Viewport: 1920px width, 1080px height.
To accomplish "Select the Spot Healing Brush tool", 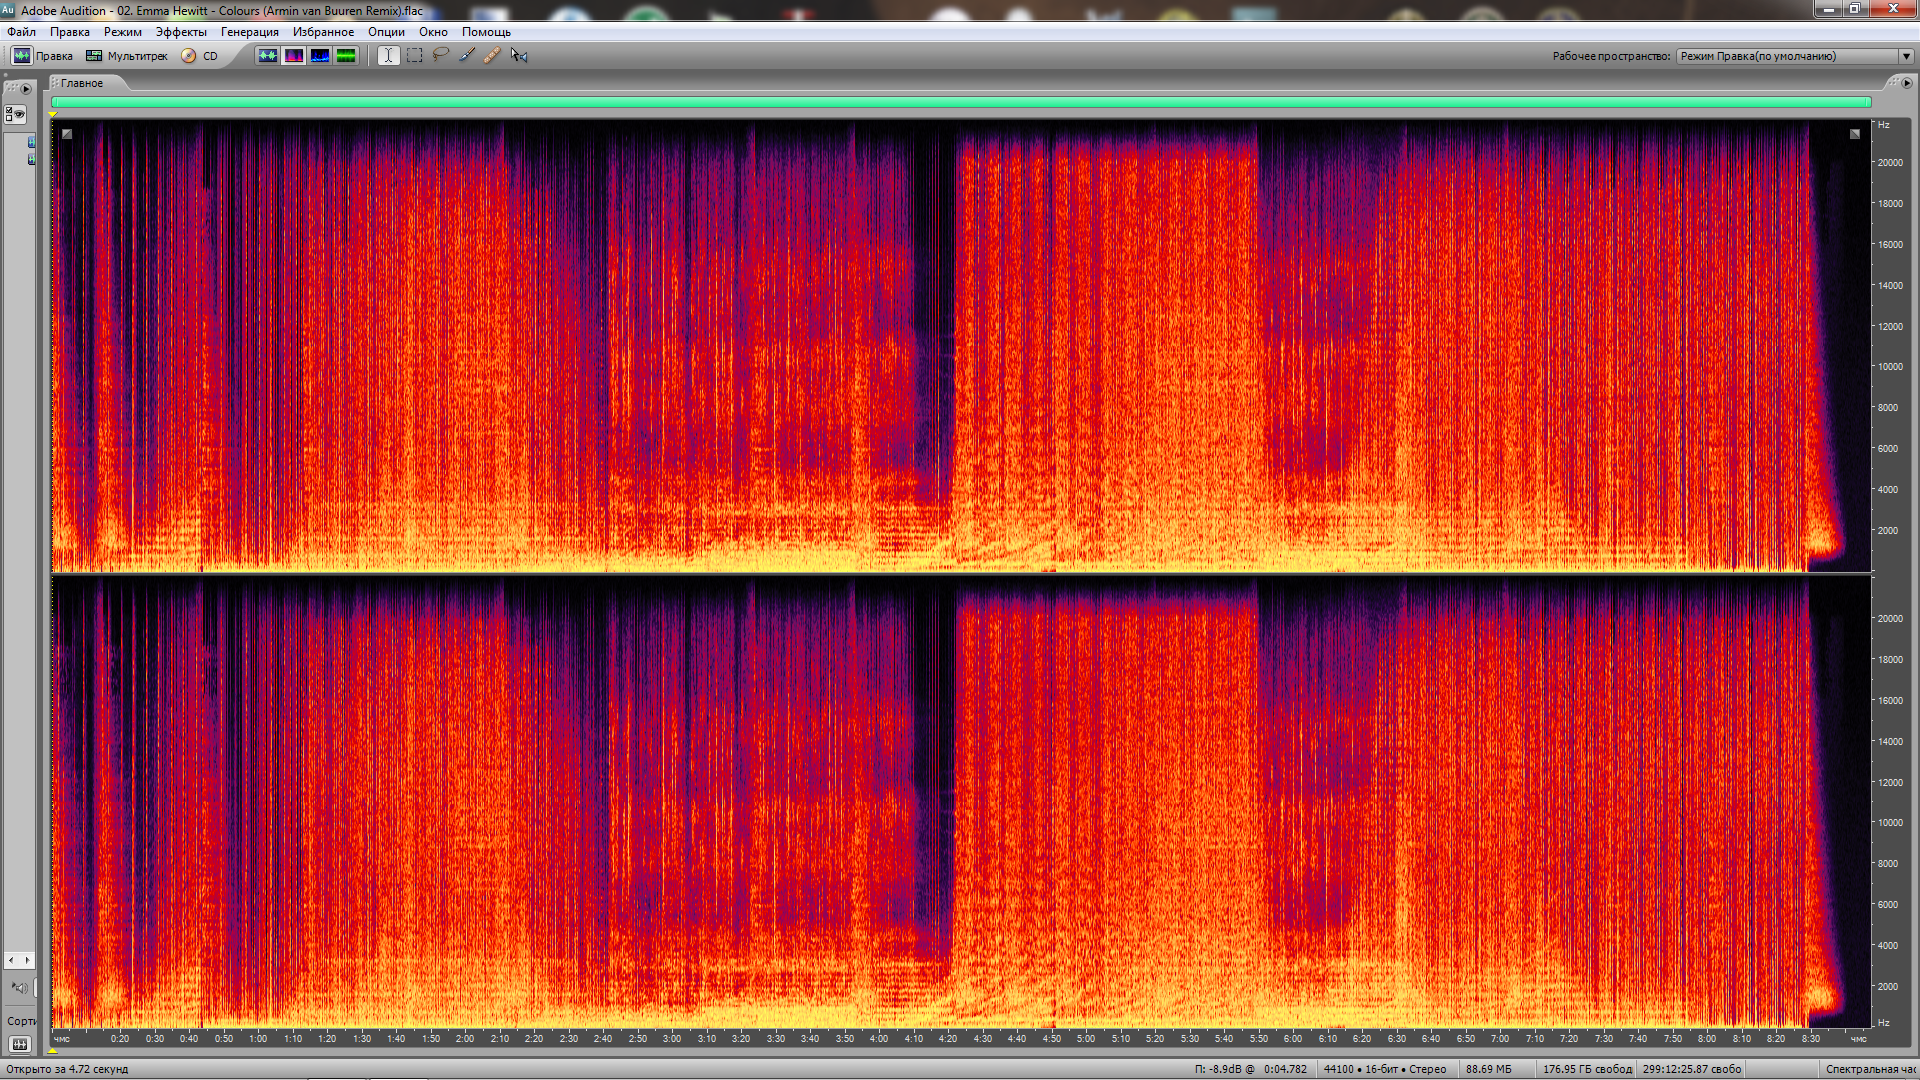I will point(492,56).
